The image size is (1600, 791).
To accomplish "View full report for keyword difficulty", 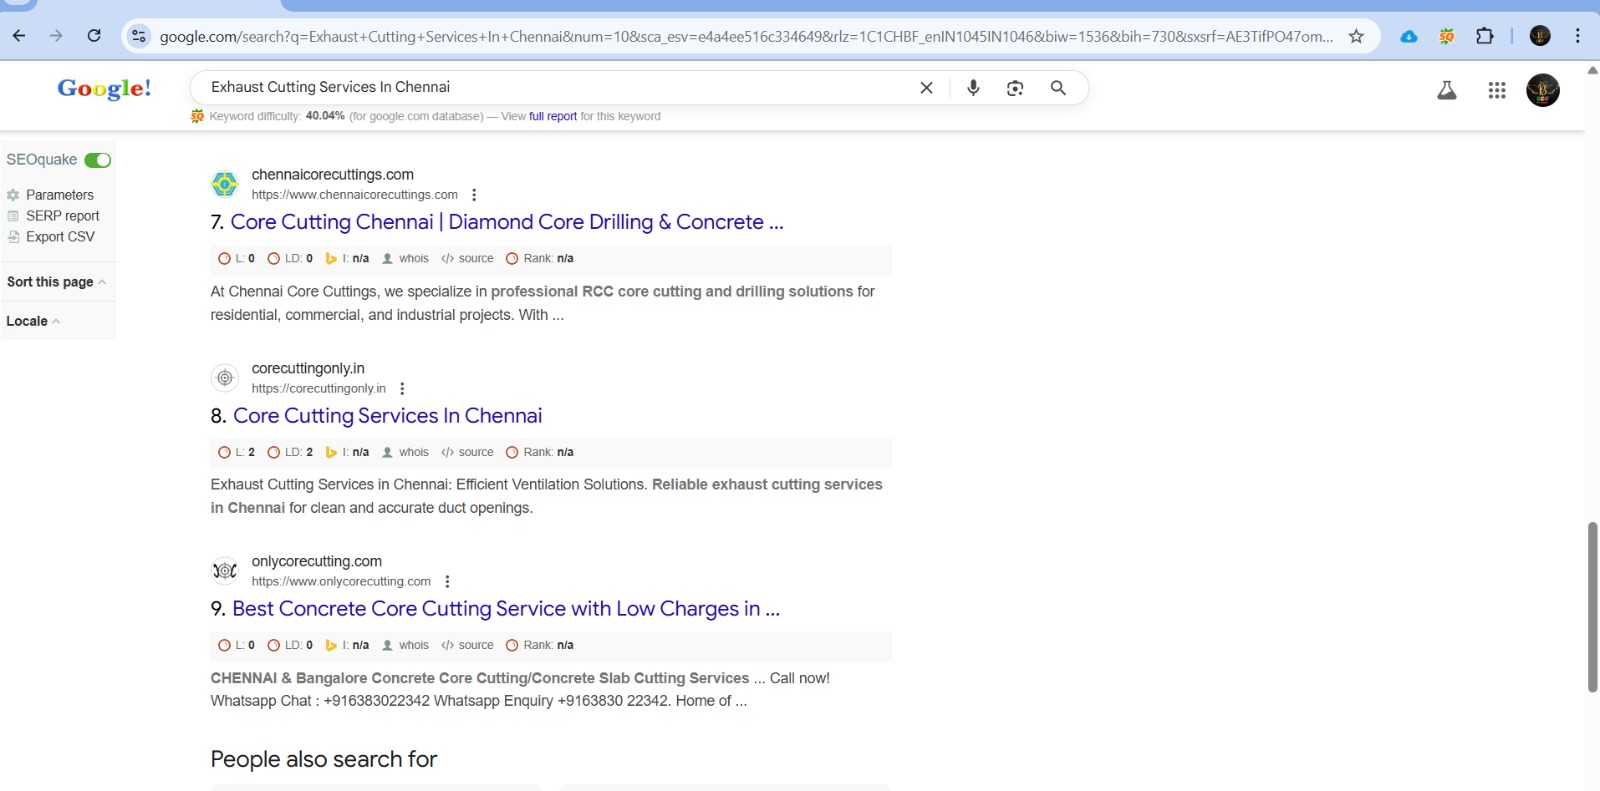I will point(552,116).
